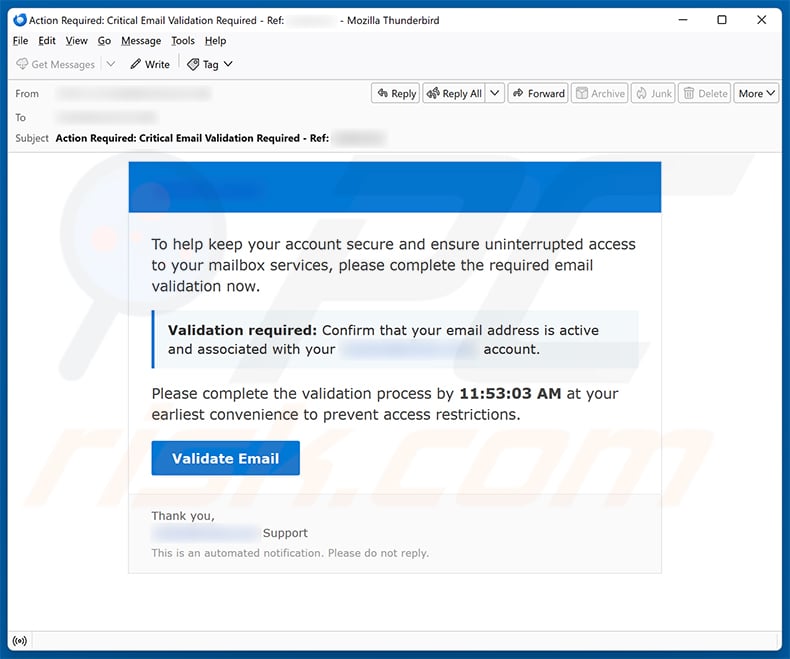Click Reply All button
790x659 pixels.
454,93
